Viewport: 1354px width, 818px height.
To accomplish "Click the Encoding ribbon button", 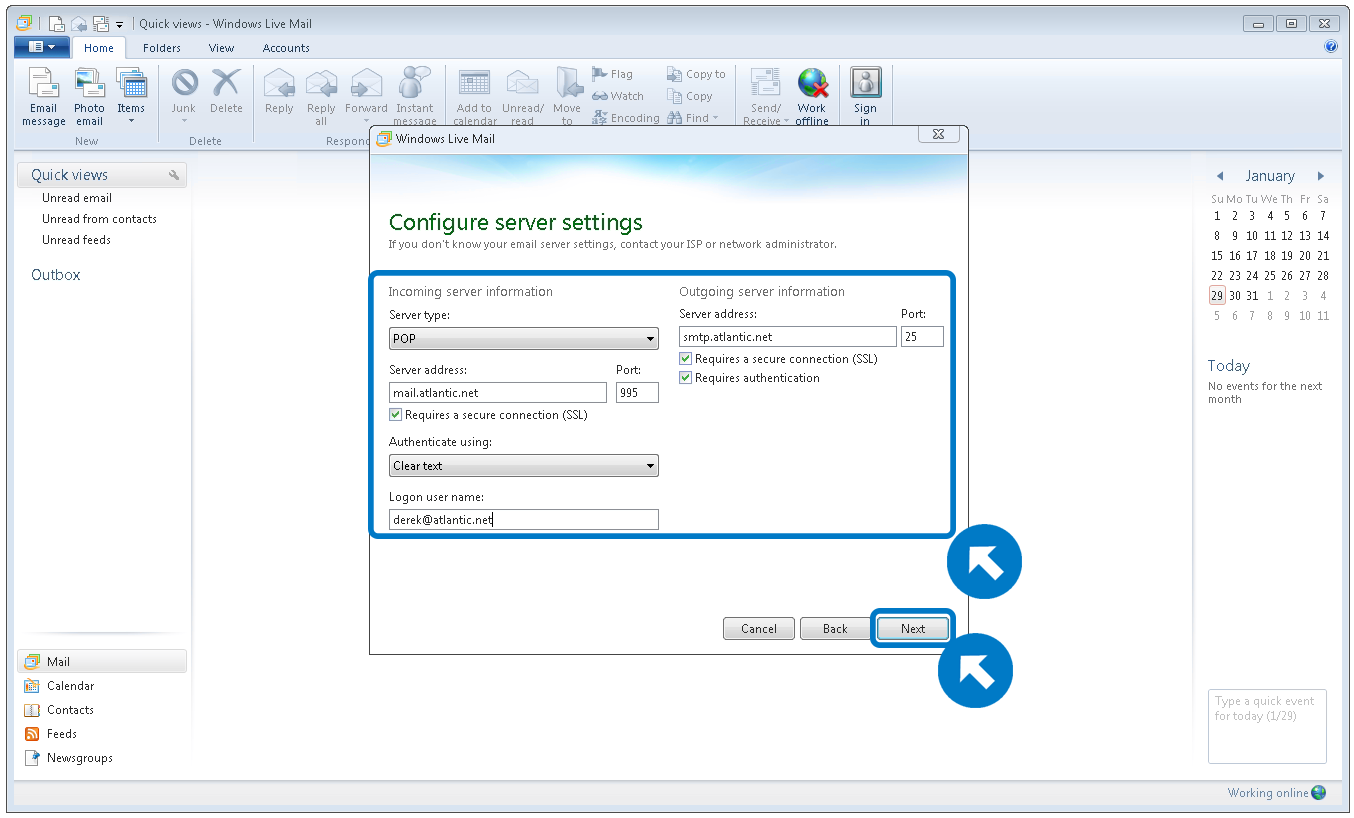I will pyautogui.click(x=626, y=118).
